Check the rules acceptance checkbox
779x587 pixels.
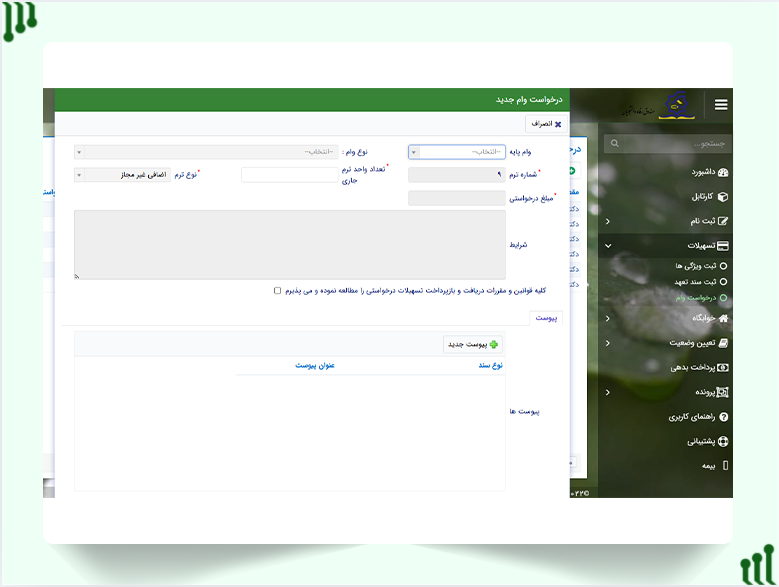tap(278, 291)
